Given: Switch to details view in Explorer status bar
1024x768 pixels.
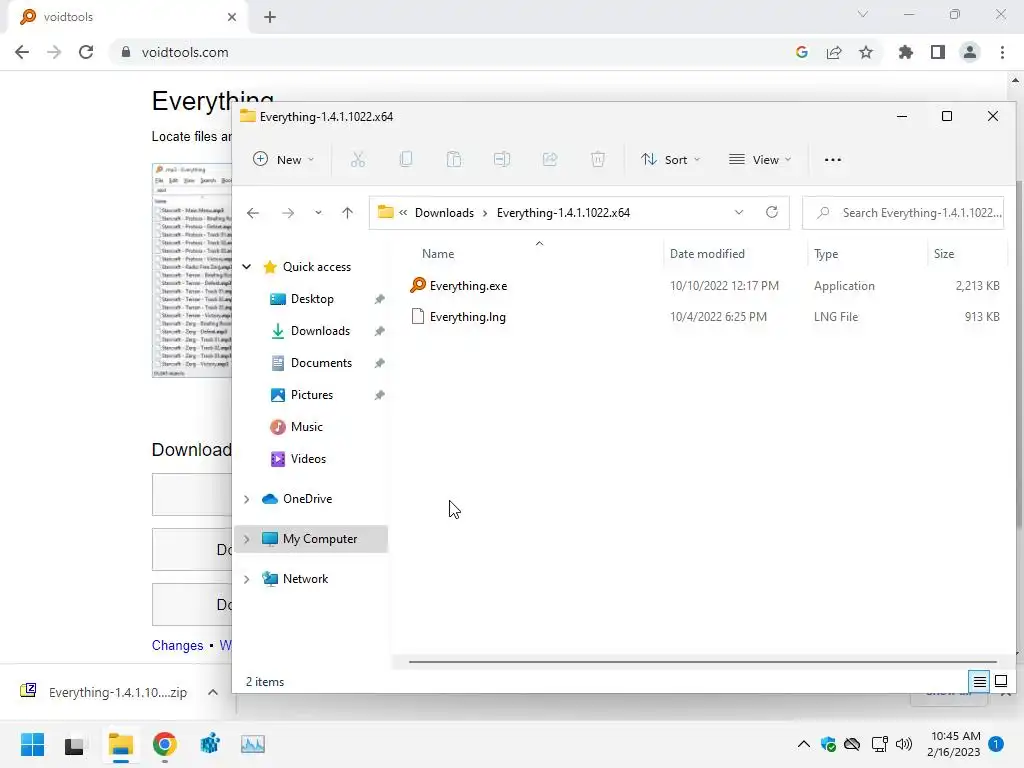Looking at the screenshot, I should pyautogui.click(x=980, y=682).
